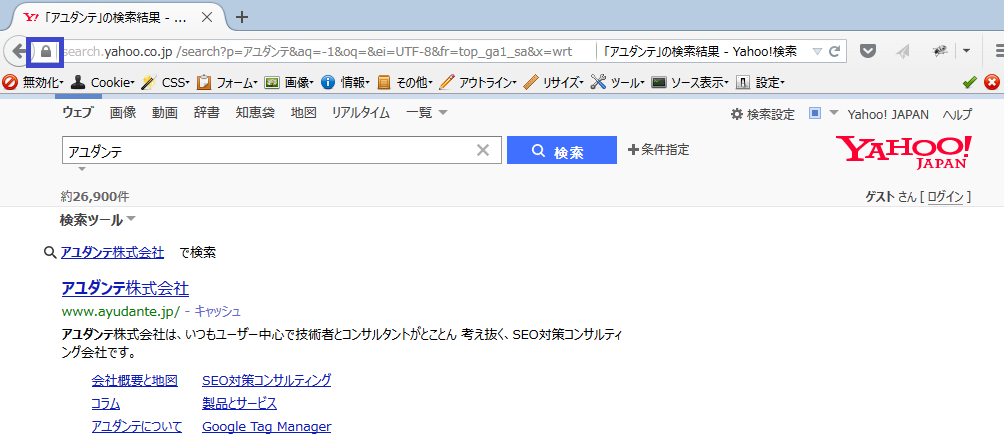Open new tab with plus button
Viewport: 1004px width, 446px height.
click(241, 17)
